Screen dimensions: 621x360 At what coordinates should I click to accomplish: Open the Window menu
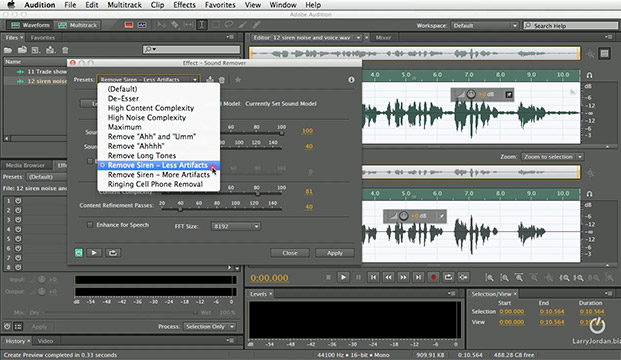coord(283,5)
